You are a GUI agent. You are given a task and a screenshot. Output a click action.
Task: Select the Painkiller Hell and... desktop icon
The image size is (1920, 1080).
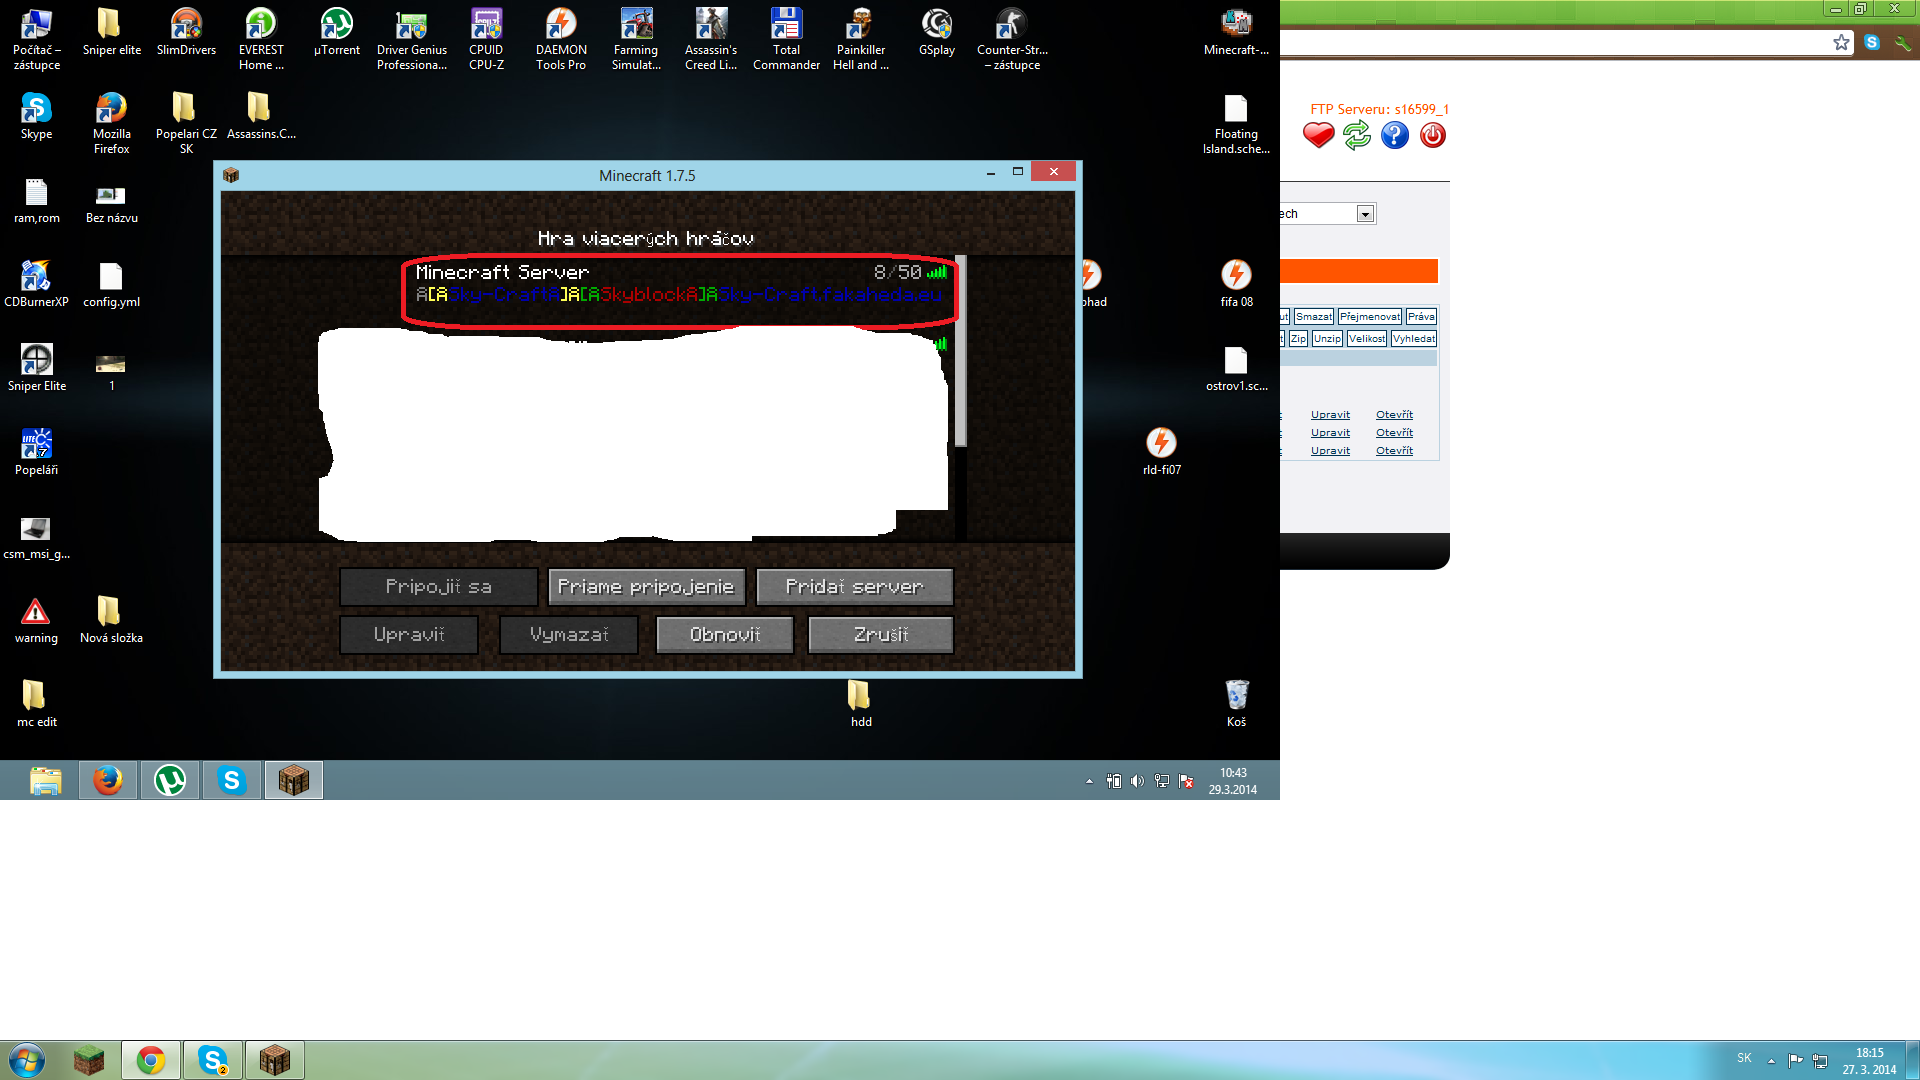click(x=861, y=40)
